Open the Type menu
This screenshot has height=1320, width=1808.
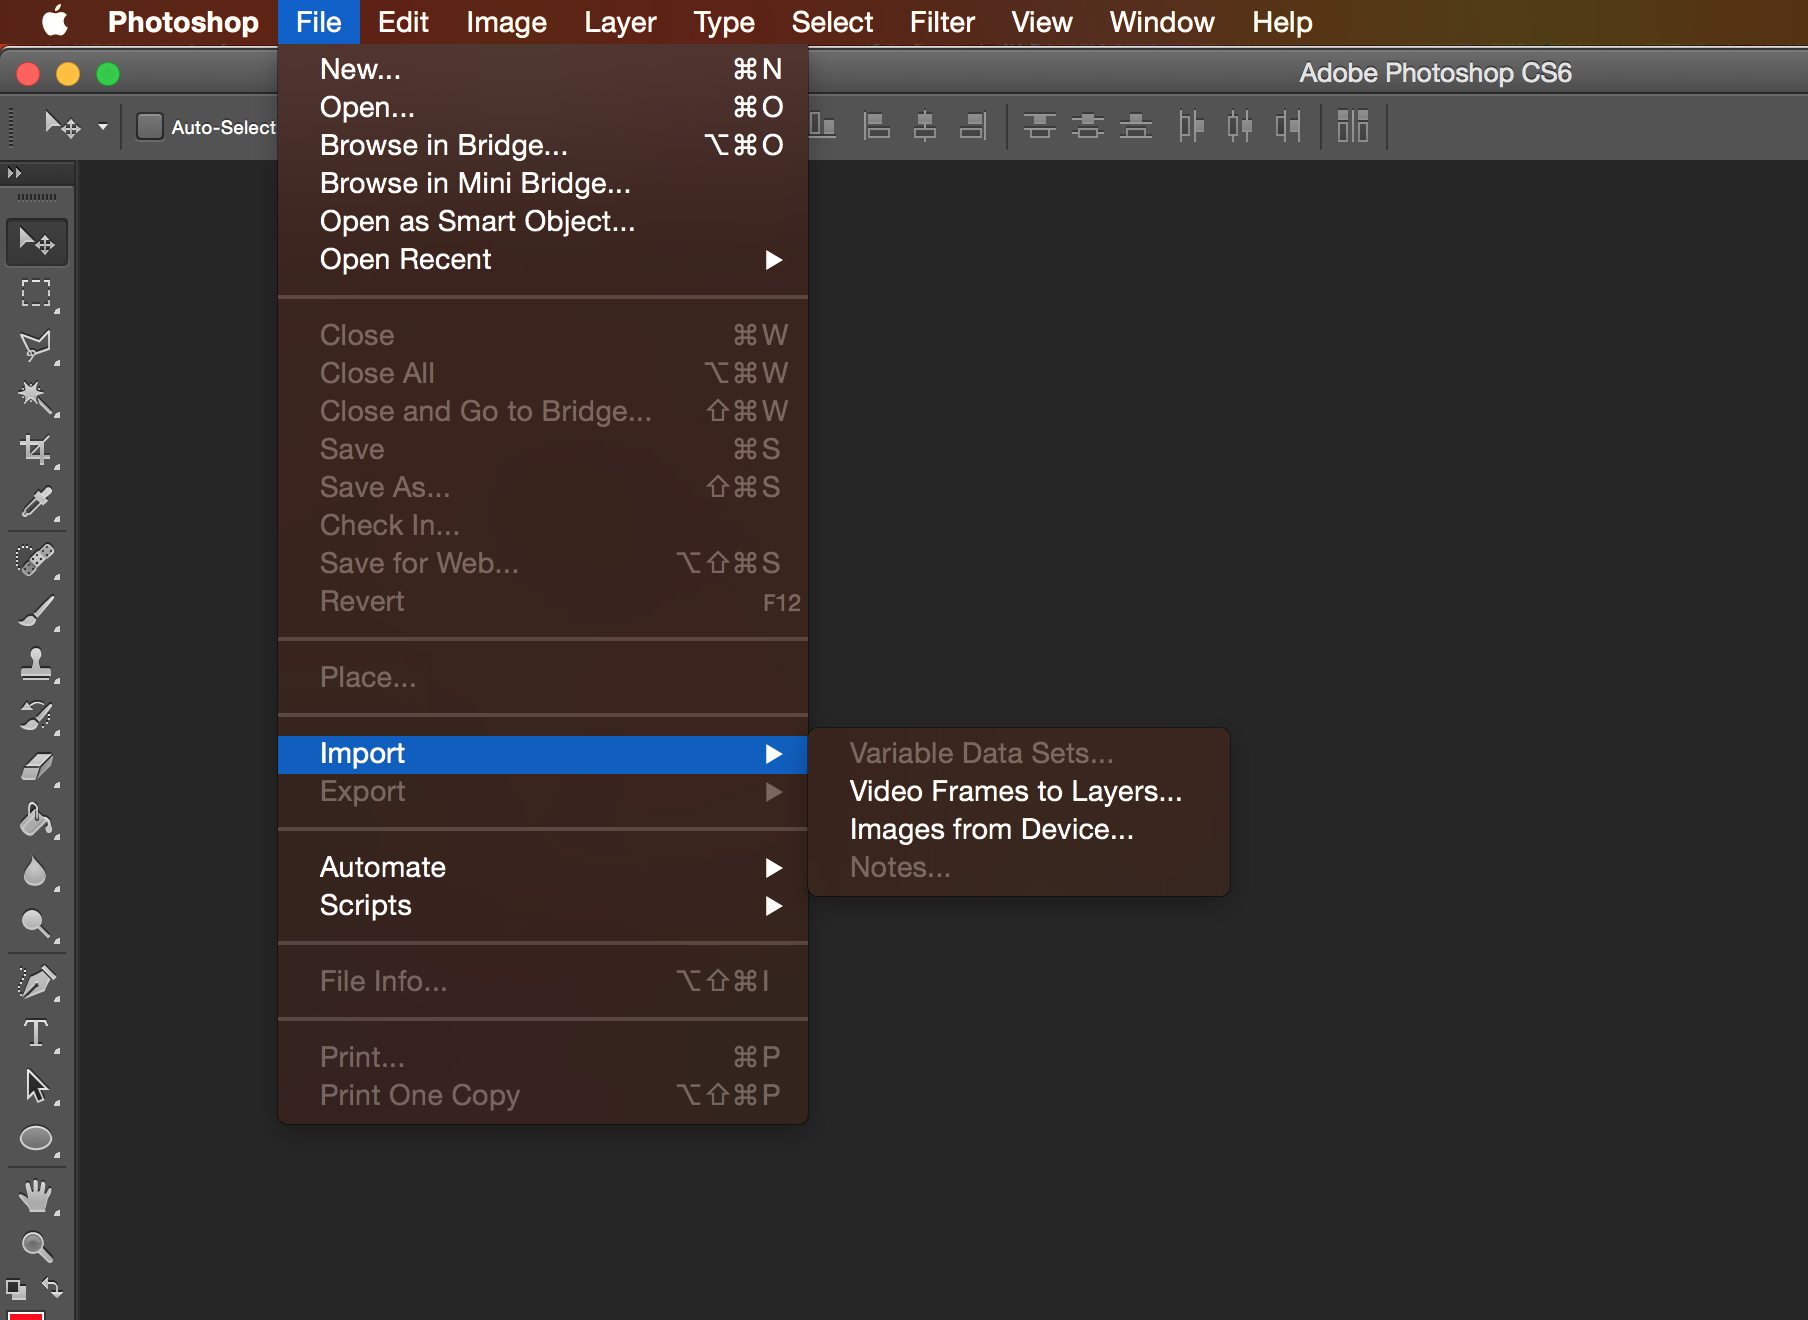[x=724, y=22]
